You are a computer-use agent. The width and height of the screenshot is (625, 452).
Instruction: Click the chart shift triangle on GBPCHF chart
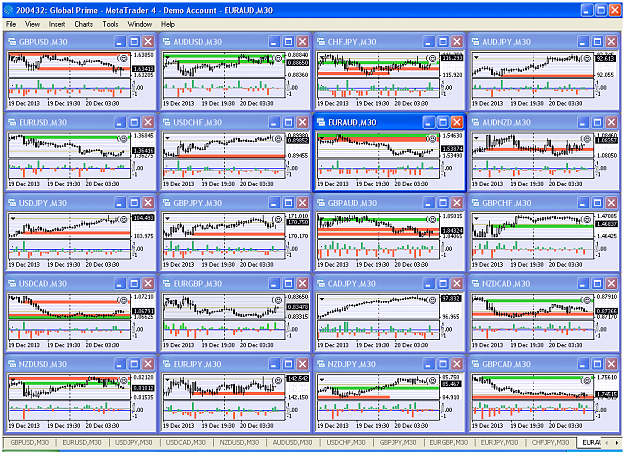(x=476, y=219)
